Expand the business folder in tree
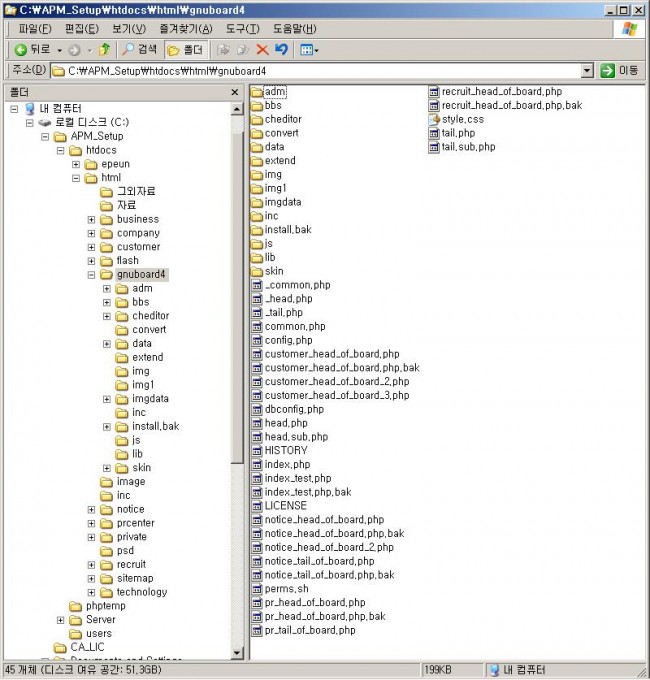Viewport: 650px width, 680px height. click(92, 219)
